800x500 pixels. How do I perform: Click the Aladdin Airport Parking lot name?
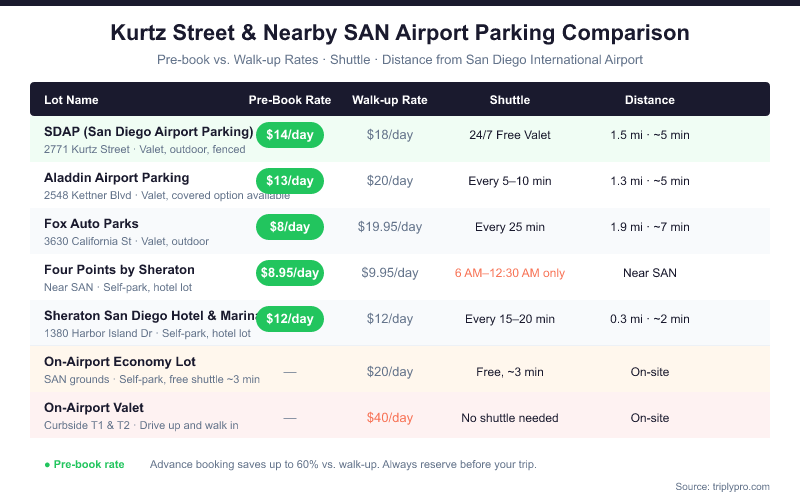116,178
